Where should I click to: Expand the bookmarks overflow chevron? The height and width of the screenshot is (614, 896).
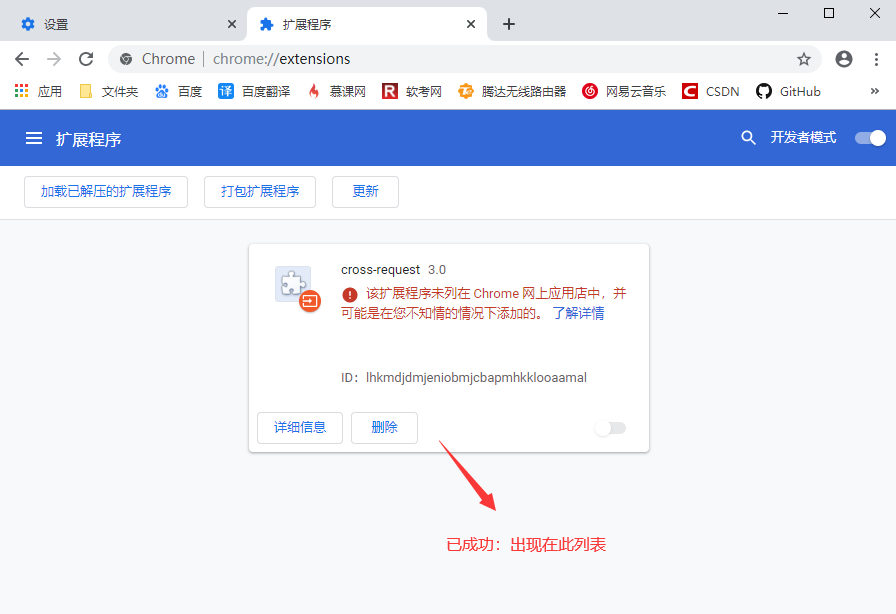click(875, 90)
